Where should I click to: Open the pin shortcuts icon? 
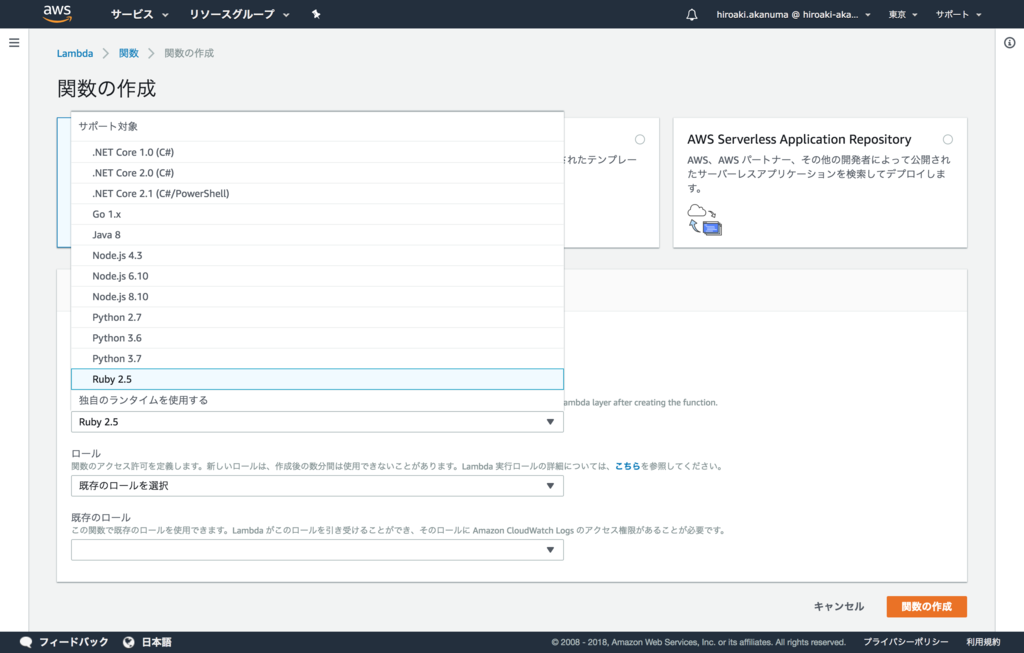point(316,14)
